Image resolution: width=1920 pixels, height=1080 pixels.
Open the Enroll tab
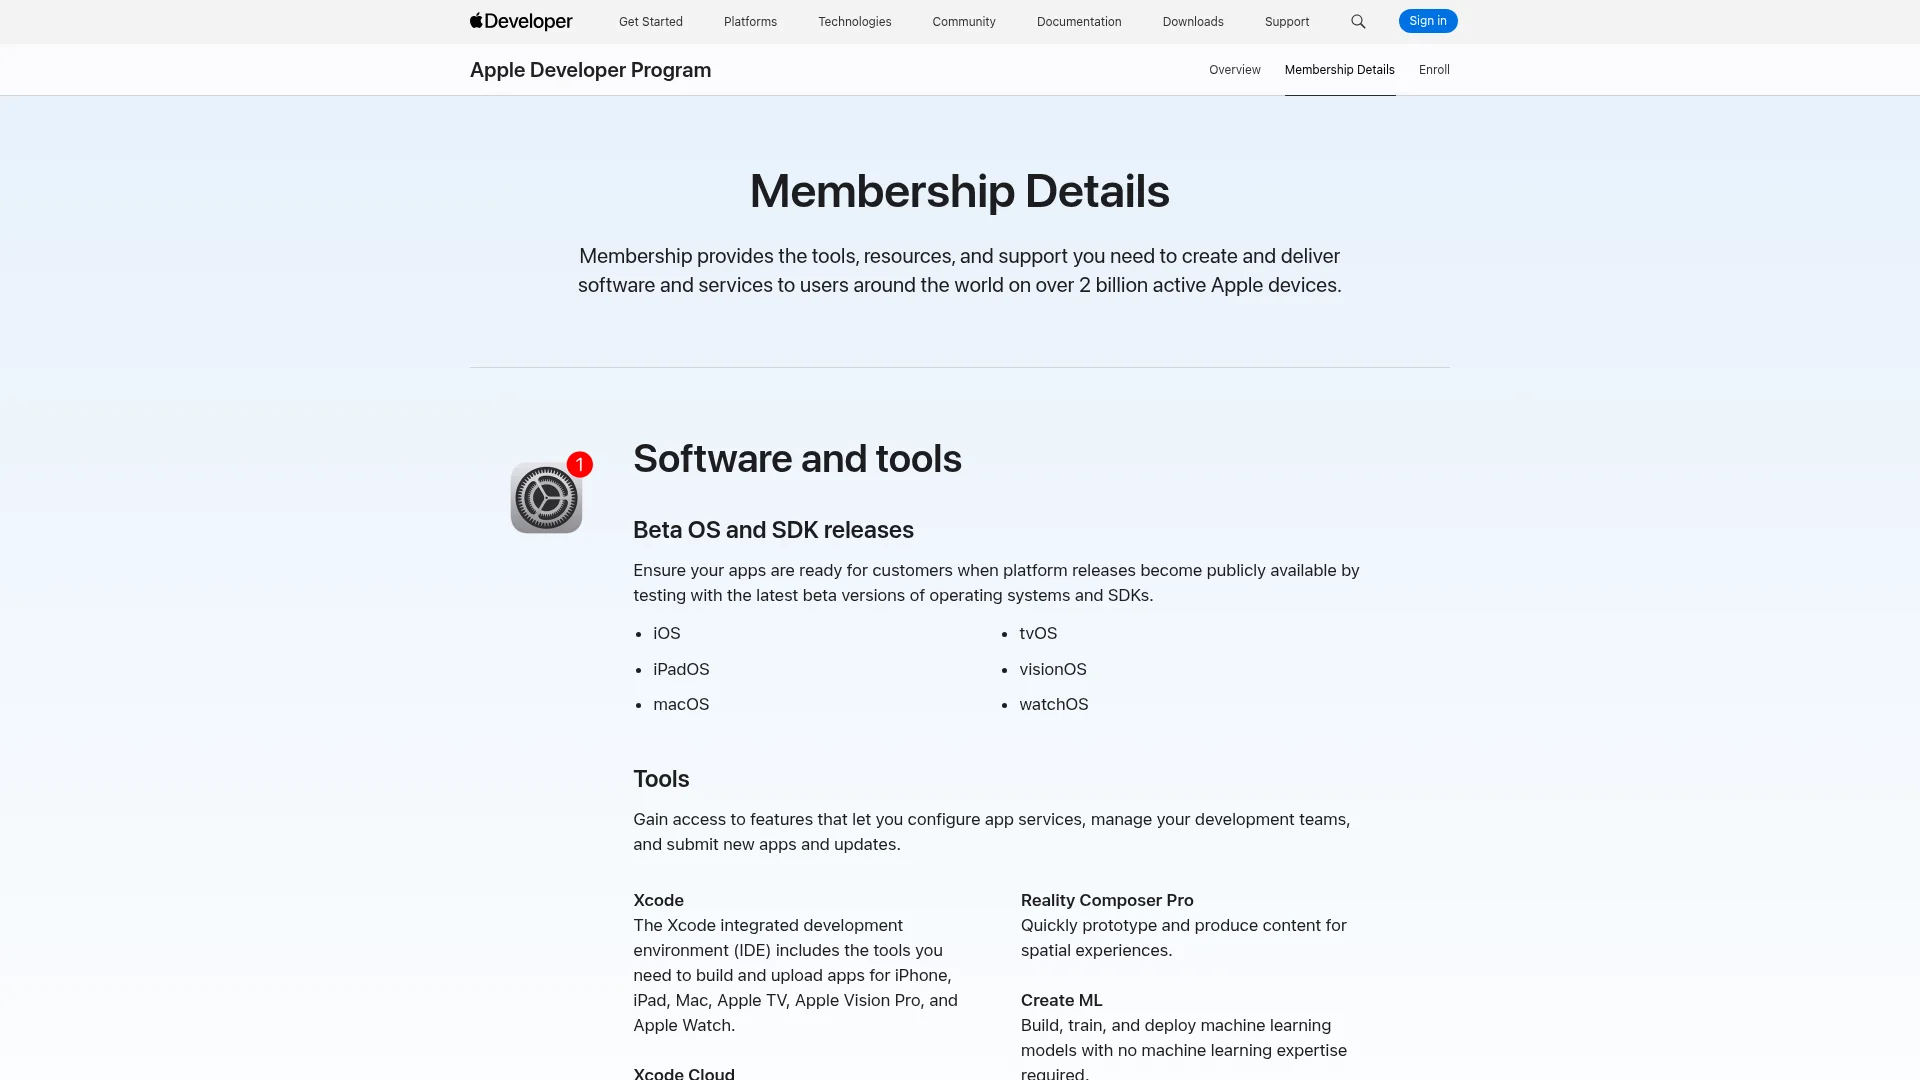(x=1434, y=70)
